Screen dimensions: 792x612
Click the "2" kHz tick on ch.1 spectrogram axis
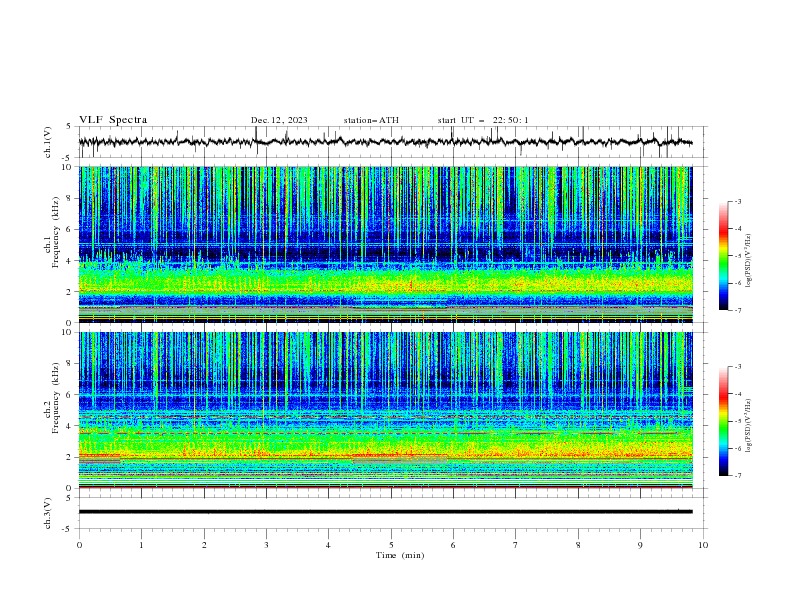click(x=71, y=292)
